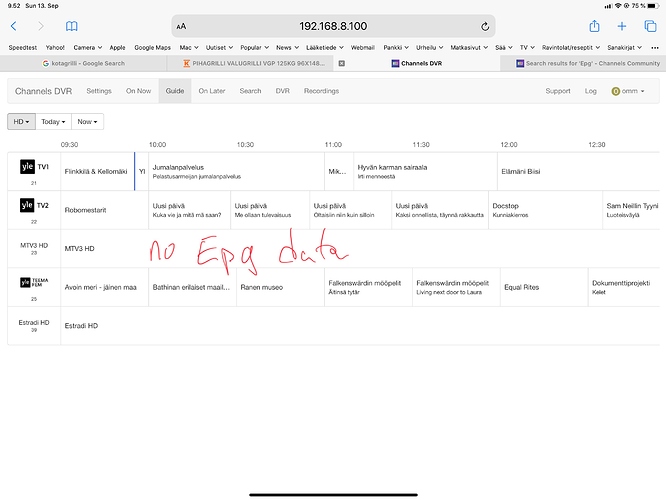Image resolution: width=666 pixels, height=500 pixels.
Task: Tap the 192.168.8.100 address bar
Action: point(333,27)
